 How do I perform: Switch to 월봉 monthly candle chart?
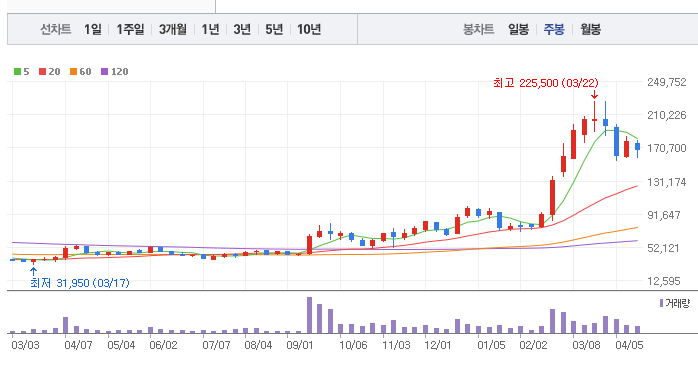(590, 29)
